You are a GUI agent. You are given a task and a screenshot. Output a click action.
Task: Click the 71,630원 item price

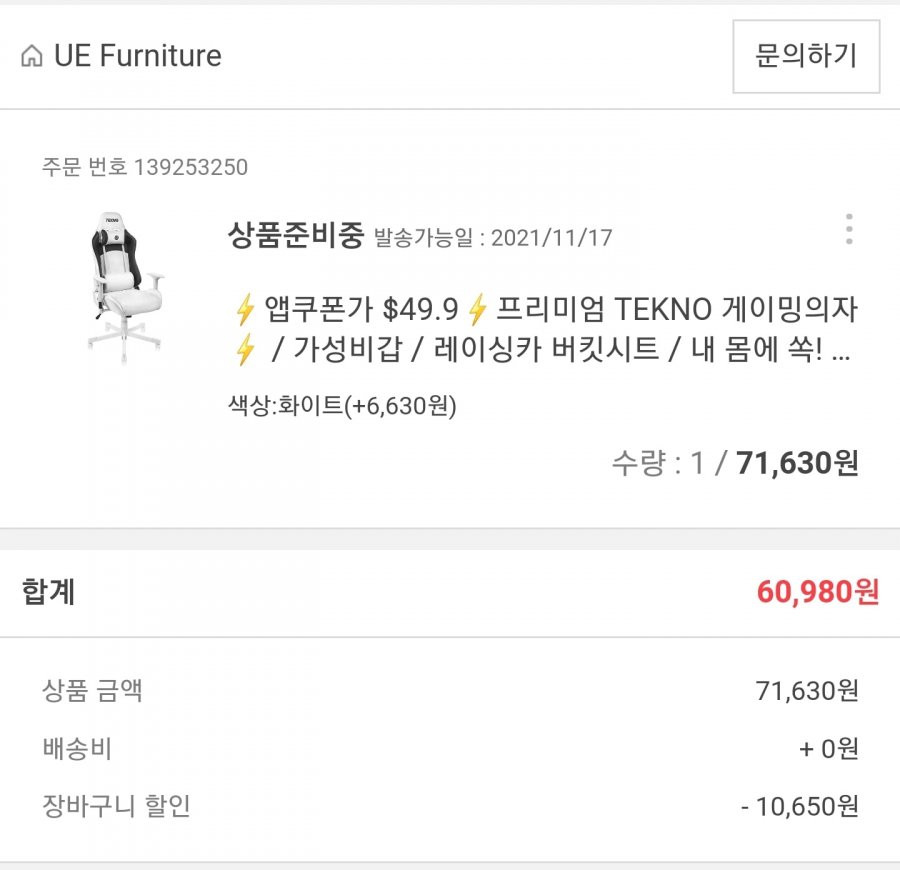click(x=797, y=463)
